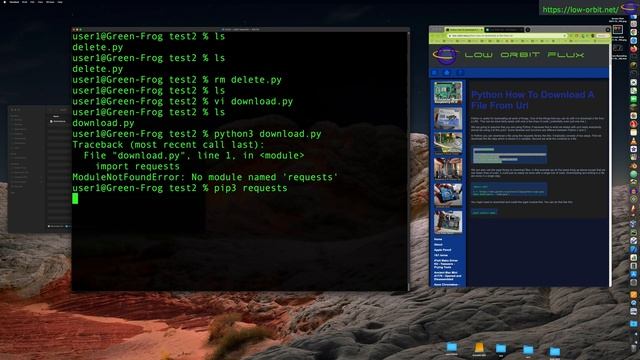Click the small link button below the article text
The image size is (640, 360).
[x=484, y=212]
